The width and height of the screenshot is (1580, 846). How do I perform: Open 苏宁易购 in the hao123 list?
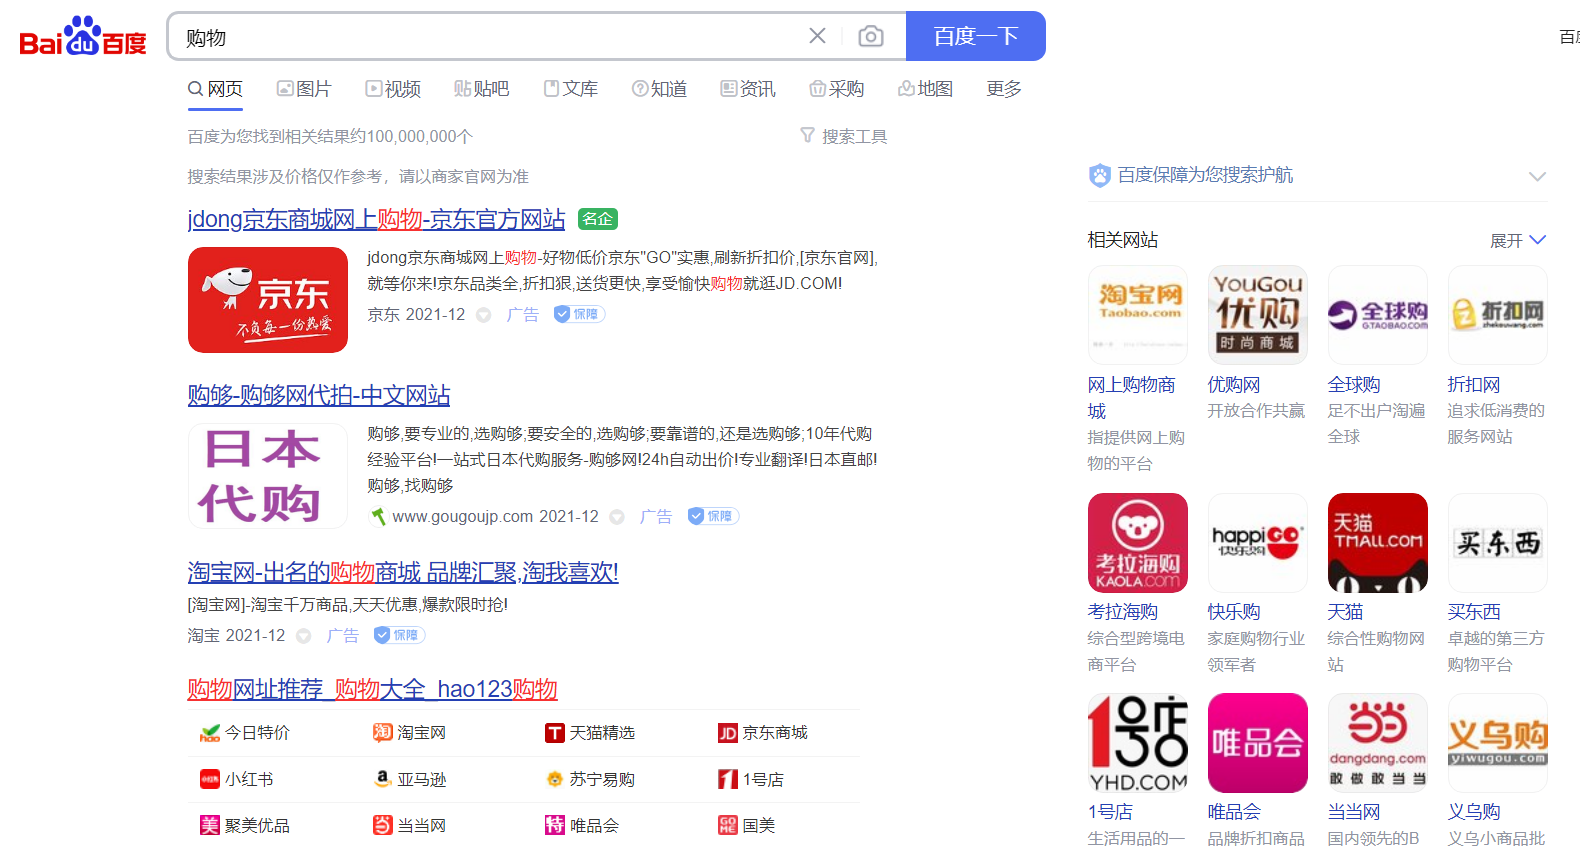tap(590, 779)
